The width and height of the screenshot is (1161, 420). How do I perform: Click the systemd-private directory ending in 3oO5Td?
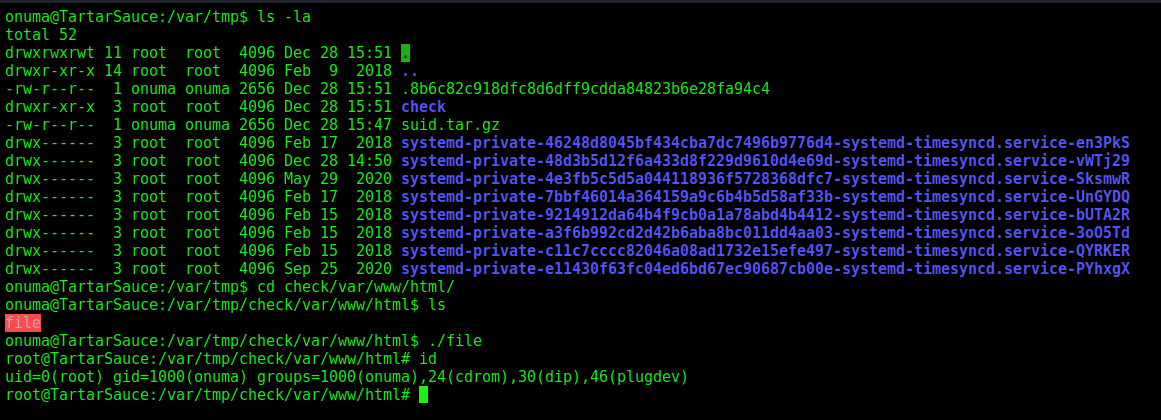click(x=765, y=233)
